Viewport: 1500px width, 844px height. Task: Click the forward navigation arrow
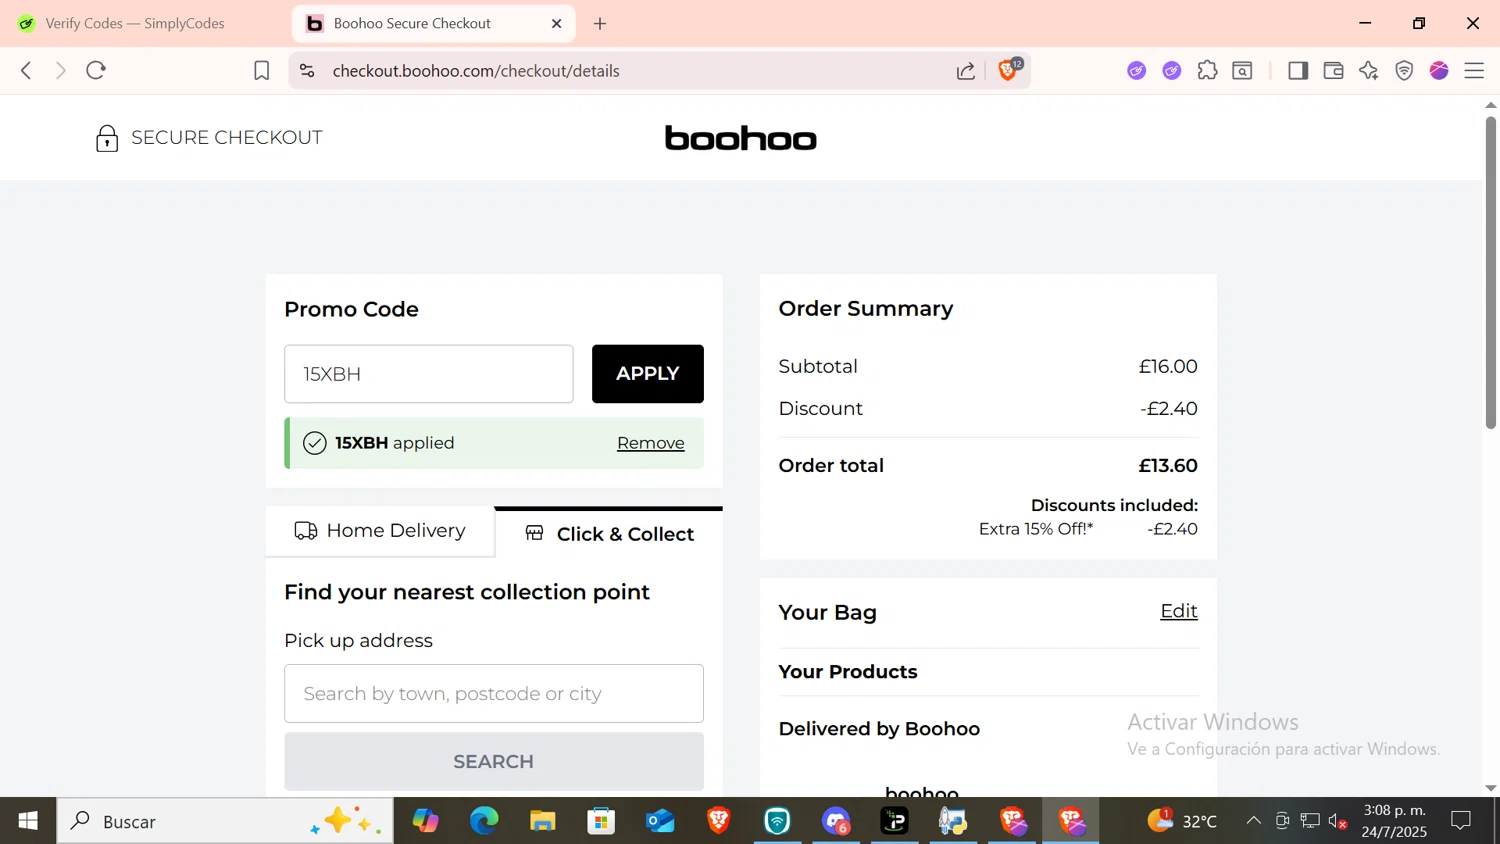[61, 70]
